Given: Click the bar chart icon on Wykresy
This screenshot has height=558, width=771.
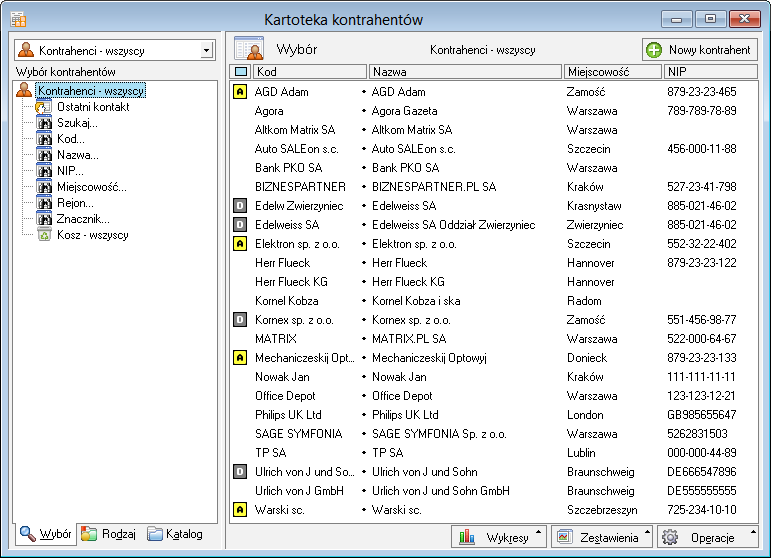Looking at the screenshot, I should click(467, 537).
